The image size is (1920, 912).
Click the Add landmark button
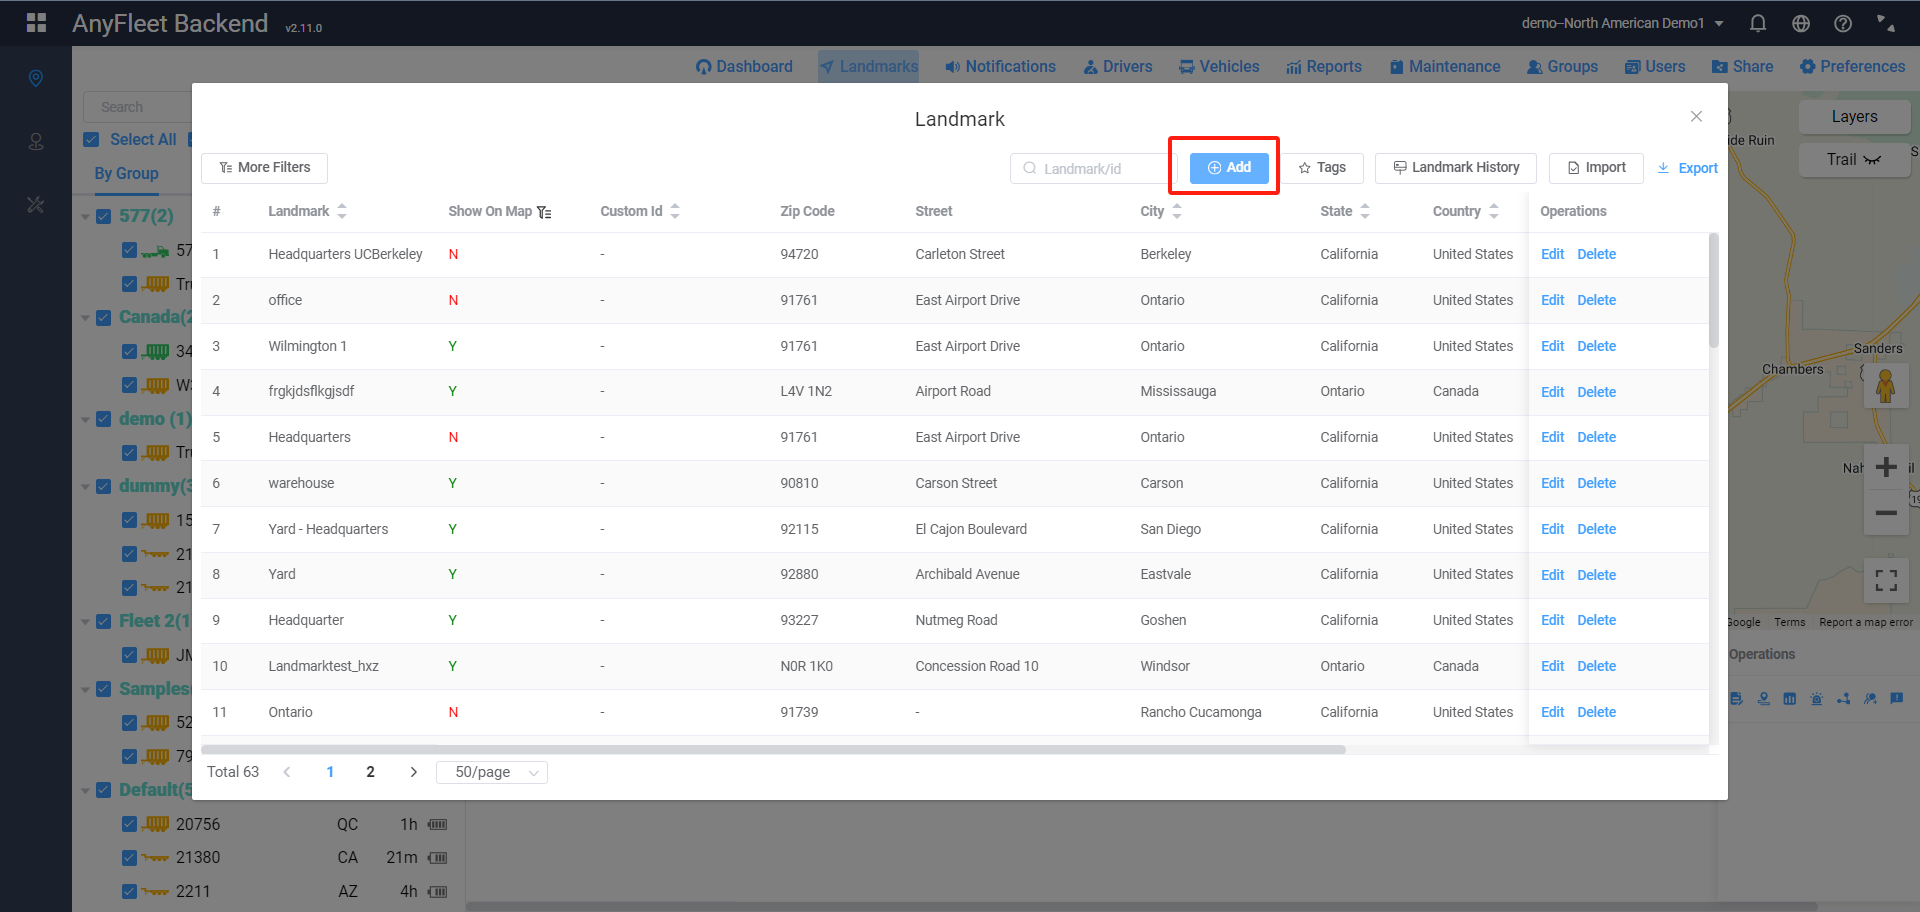(1229, 168)
